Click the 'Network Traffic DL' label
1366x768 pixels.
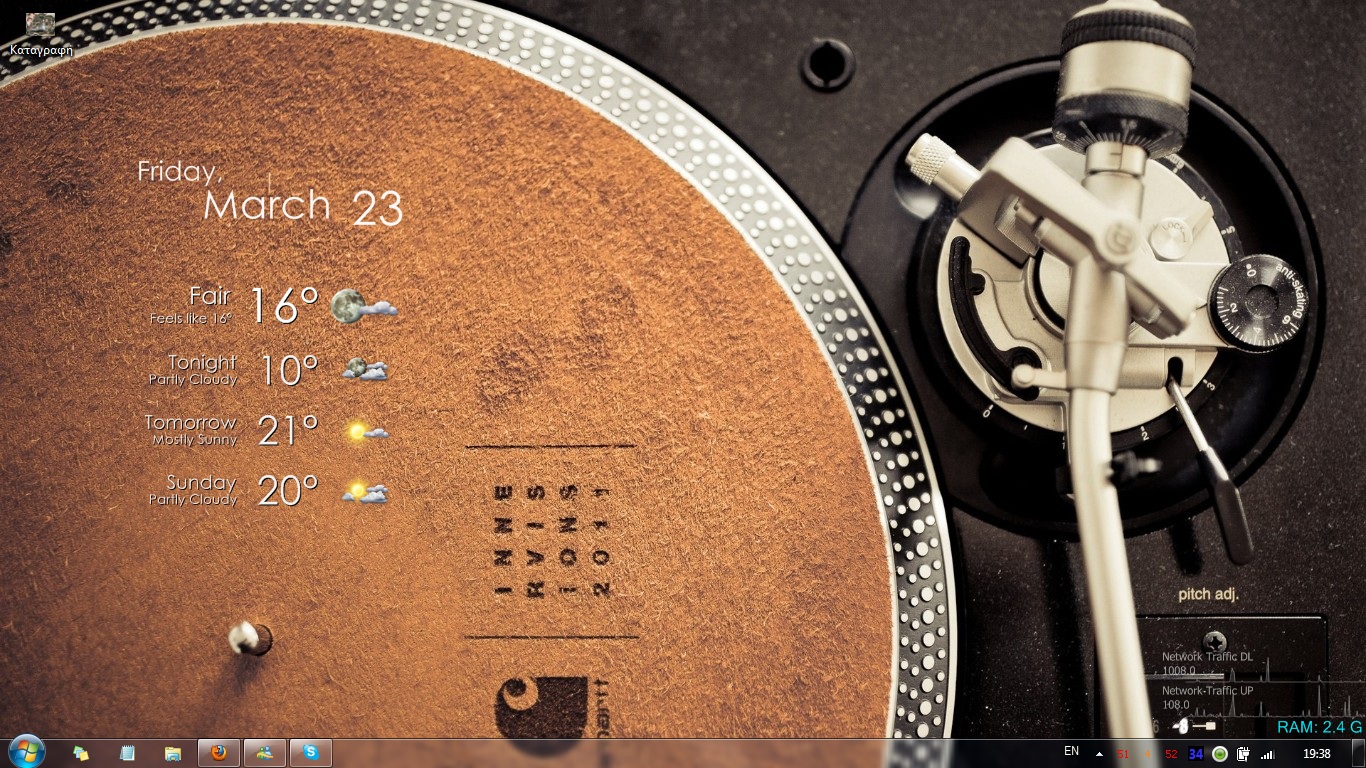tap(1207, 657)
